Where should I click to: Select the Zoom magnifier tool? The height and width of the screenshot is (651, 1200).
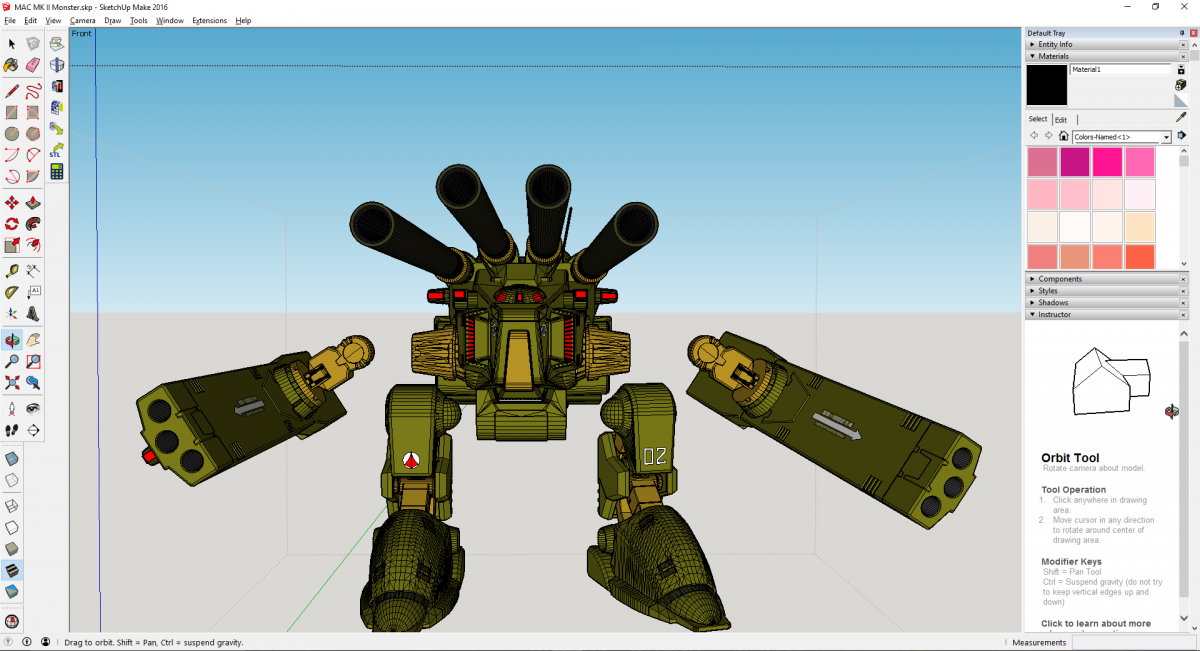coord(12,361)
